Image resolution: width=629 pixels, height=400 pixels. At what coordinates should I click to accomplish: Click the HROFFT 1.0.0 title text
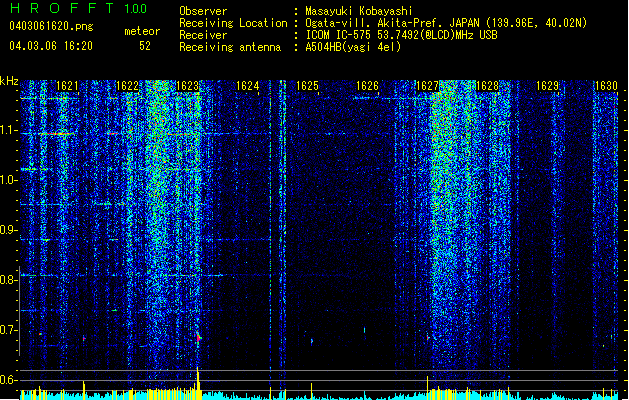[x=78, y=8]
